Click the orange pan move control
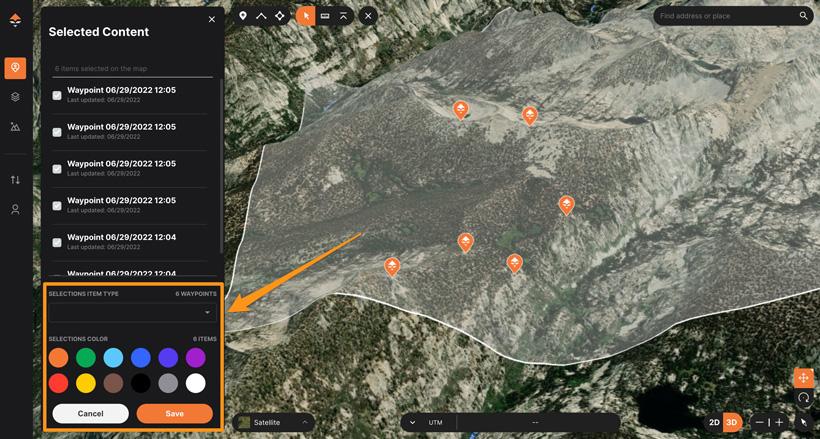This screenshot has width=820, height=439. pyautogui.click(x=803, y=378)
